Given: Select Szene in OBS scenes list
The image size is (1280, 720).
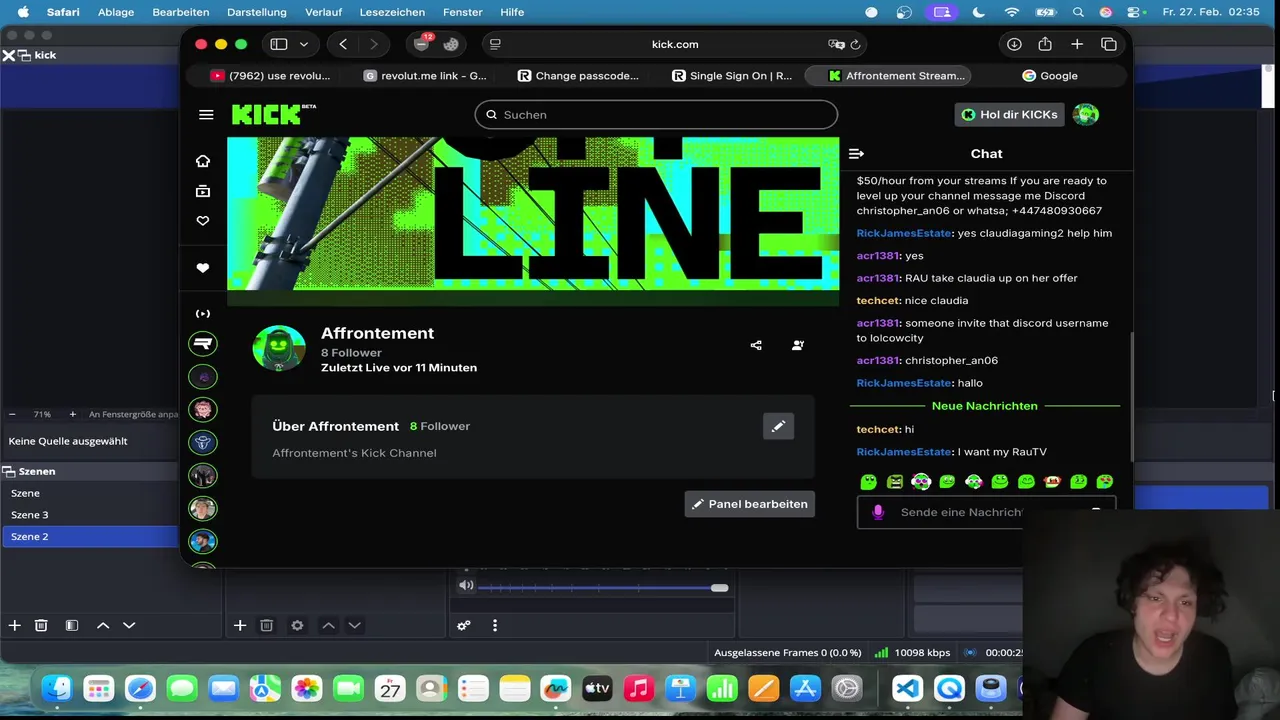Looking at the screenshot, I should (x=89, y=493).
